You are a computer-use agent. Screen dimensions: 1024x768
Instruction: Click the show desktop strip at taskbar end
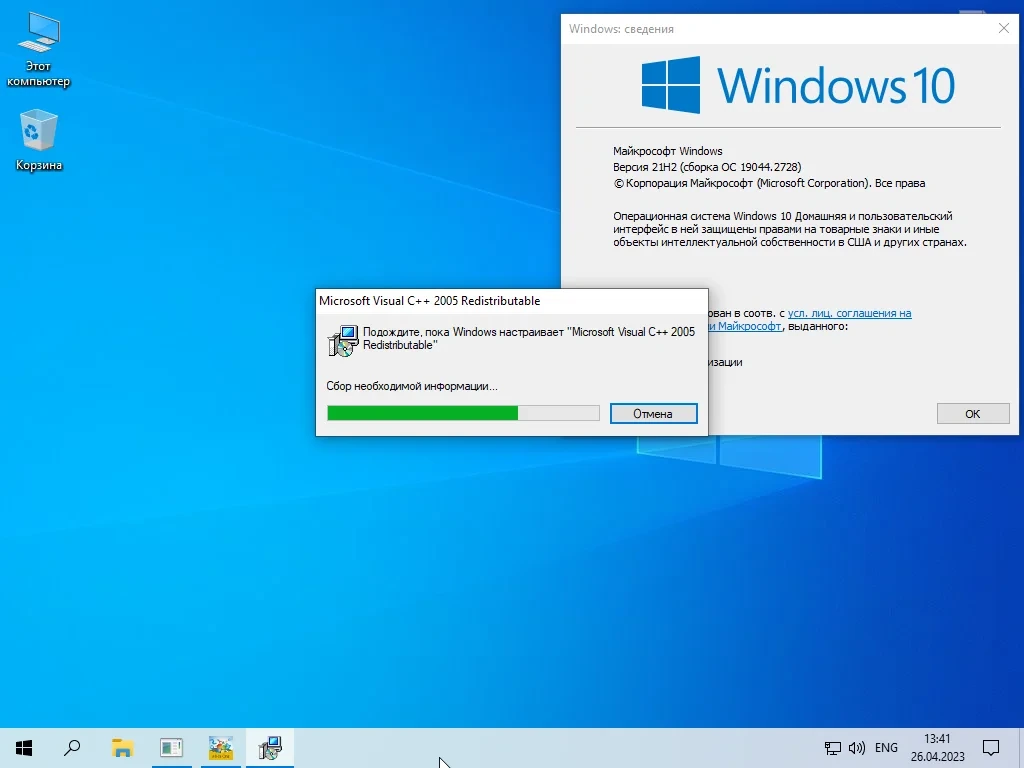pyautogui.click(x=1021, y=748)
